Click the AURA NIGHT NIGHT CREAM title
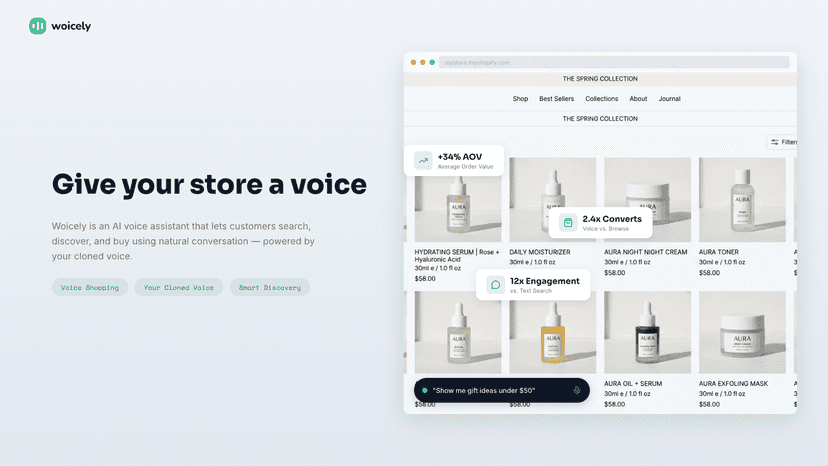Screen dimensions: 828x466 tap(645, 252)
